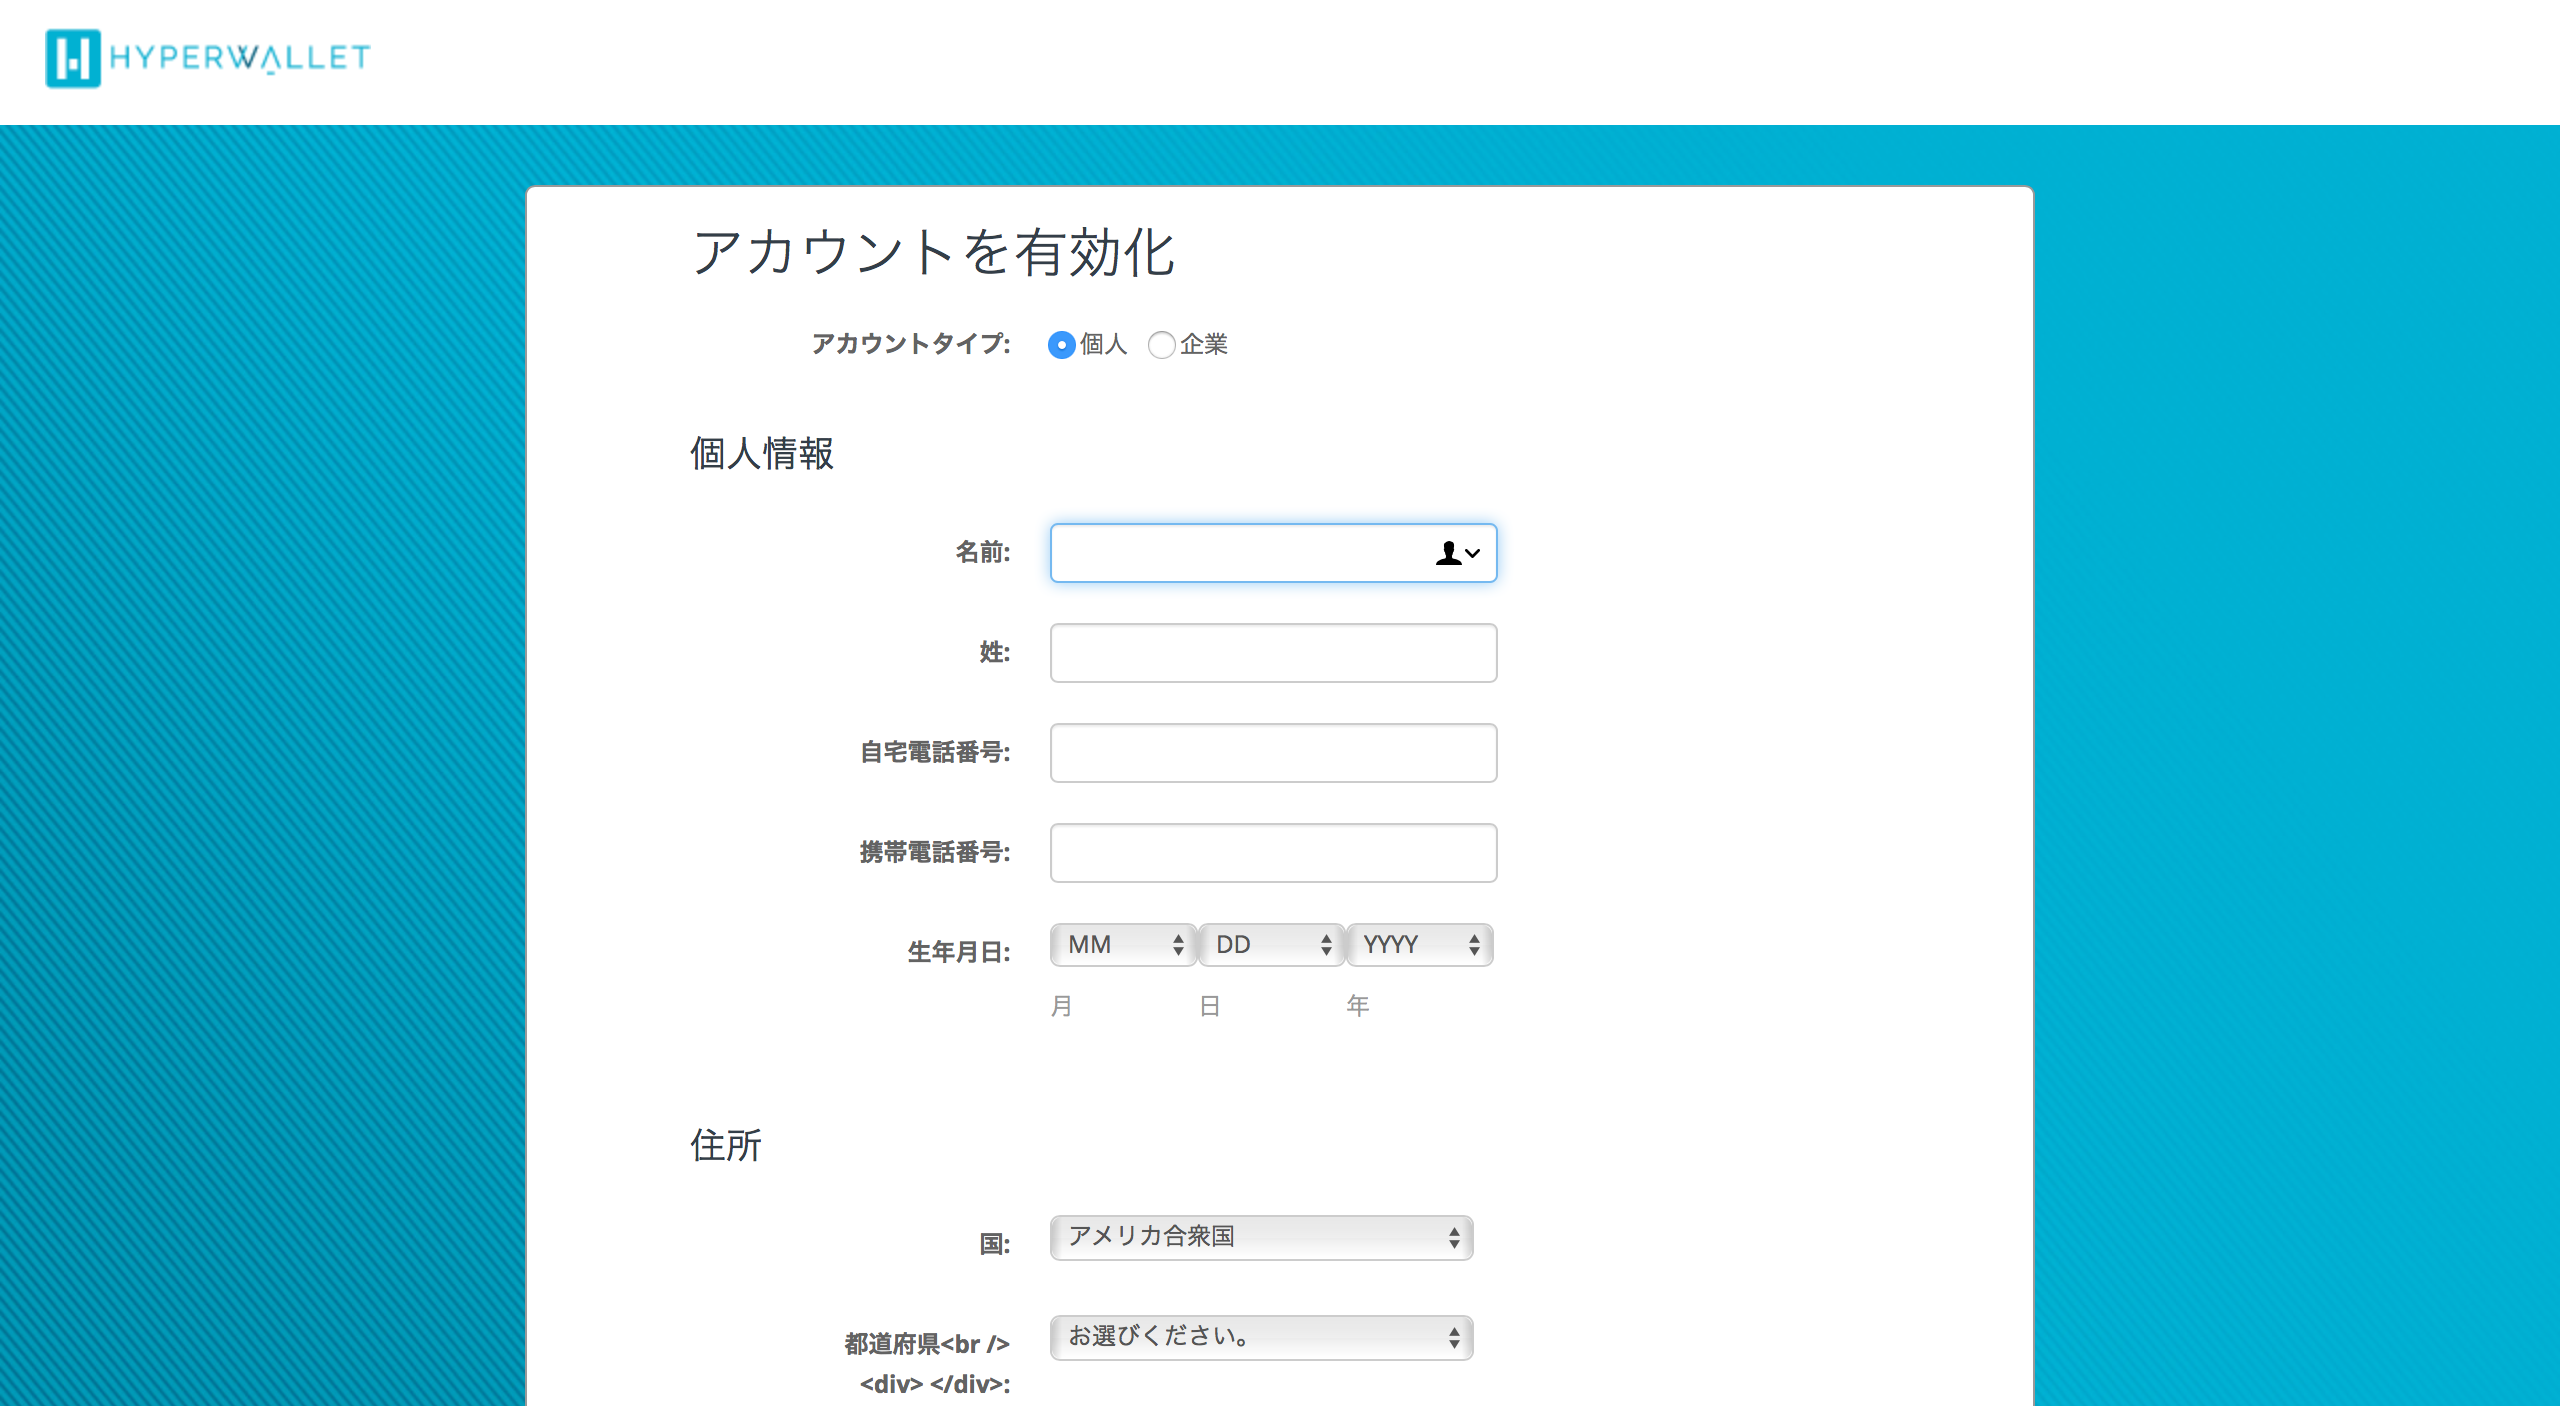This screenshot has width=2560, height=1406.
Task: Click the 国: field label
Action: [x=995, y=1244]
